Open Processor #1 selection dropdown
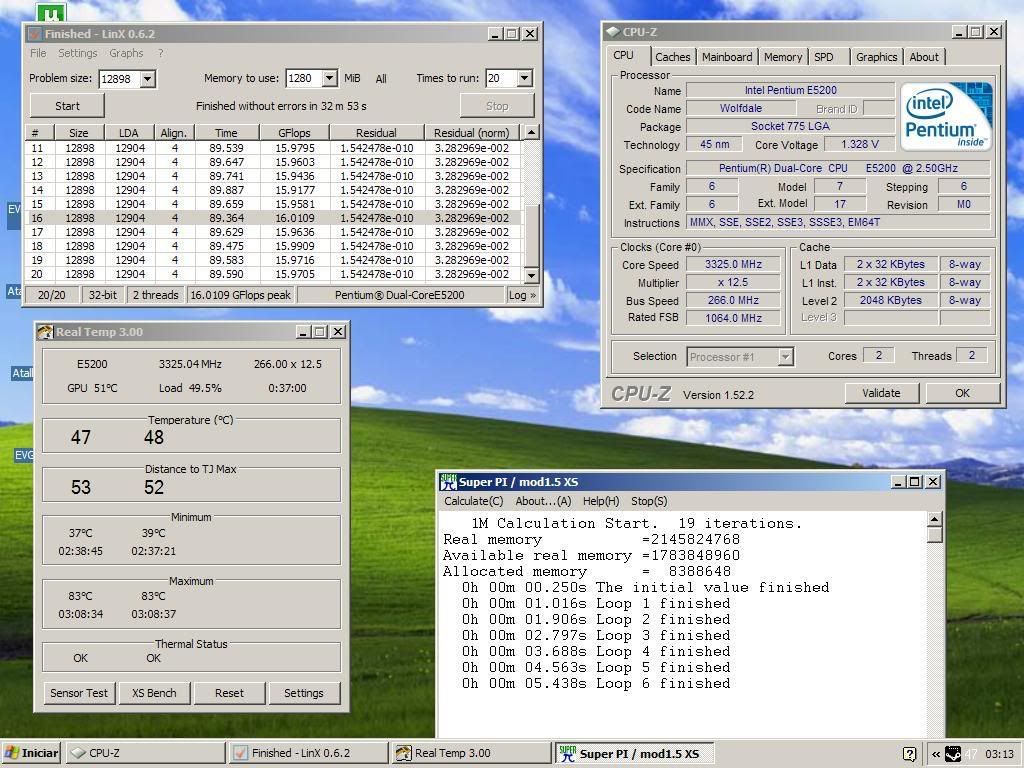Screen dimensions: 1024x768 point(786,357)
